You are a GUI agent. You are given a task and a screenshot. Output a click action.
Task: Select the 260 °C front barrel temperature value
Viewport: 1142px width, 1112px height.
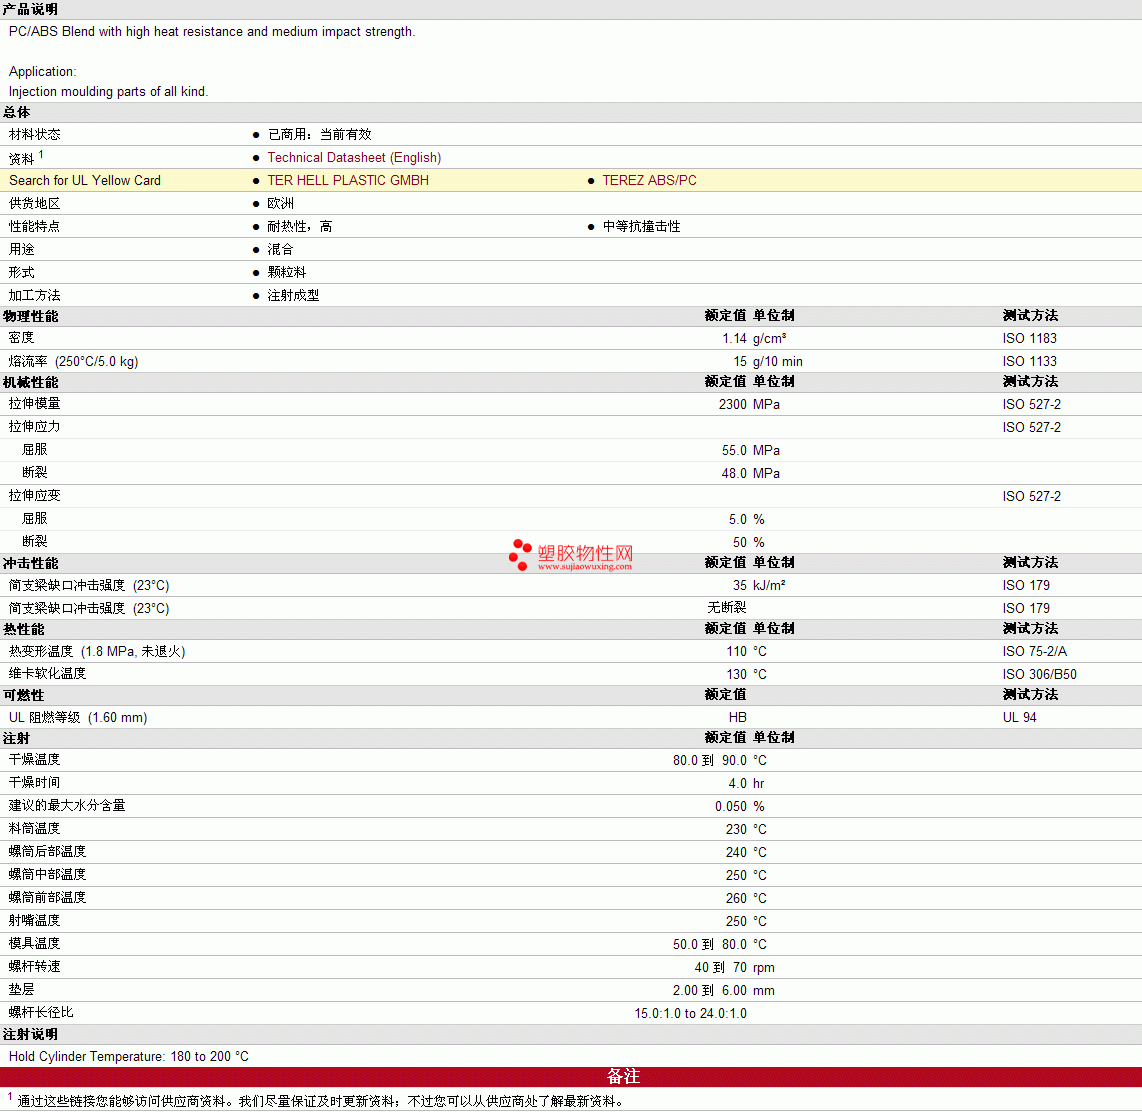click(746, 899)
